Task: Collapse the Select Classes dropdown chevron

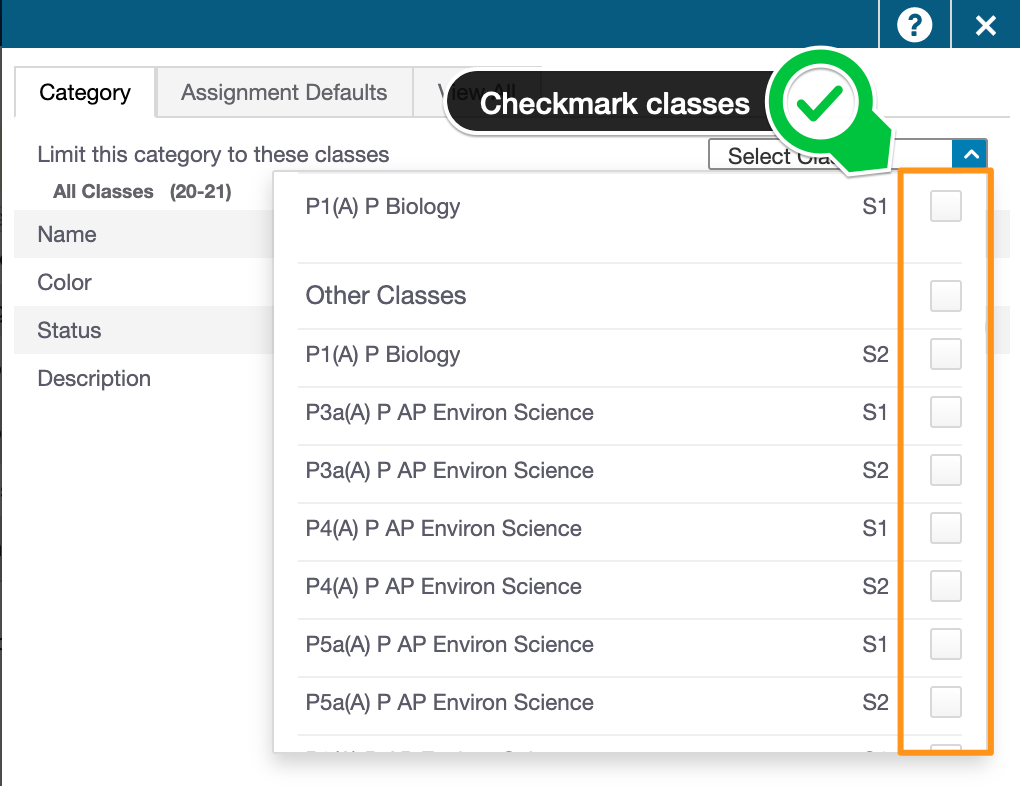Action: pyautogui.click(x=970, y=155)
